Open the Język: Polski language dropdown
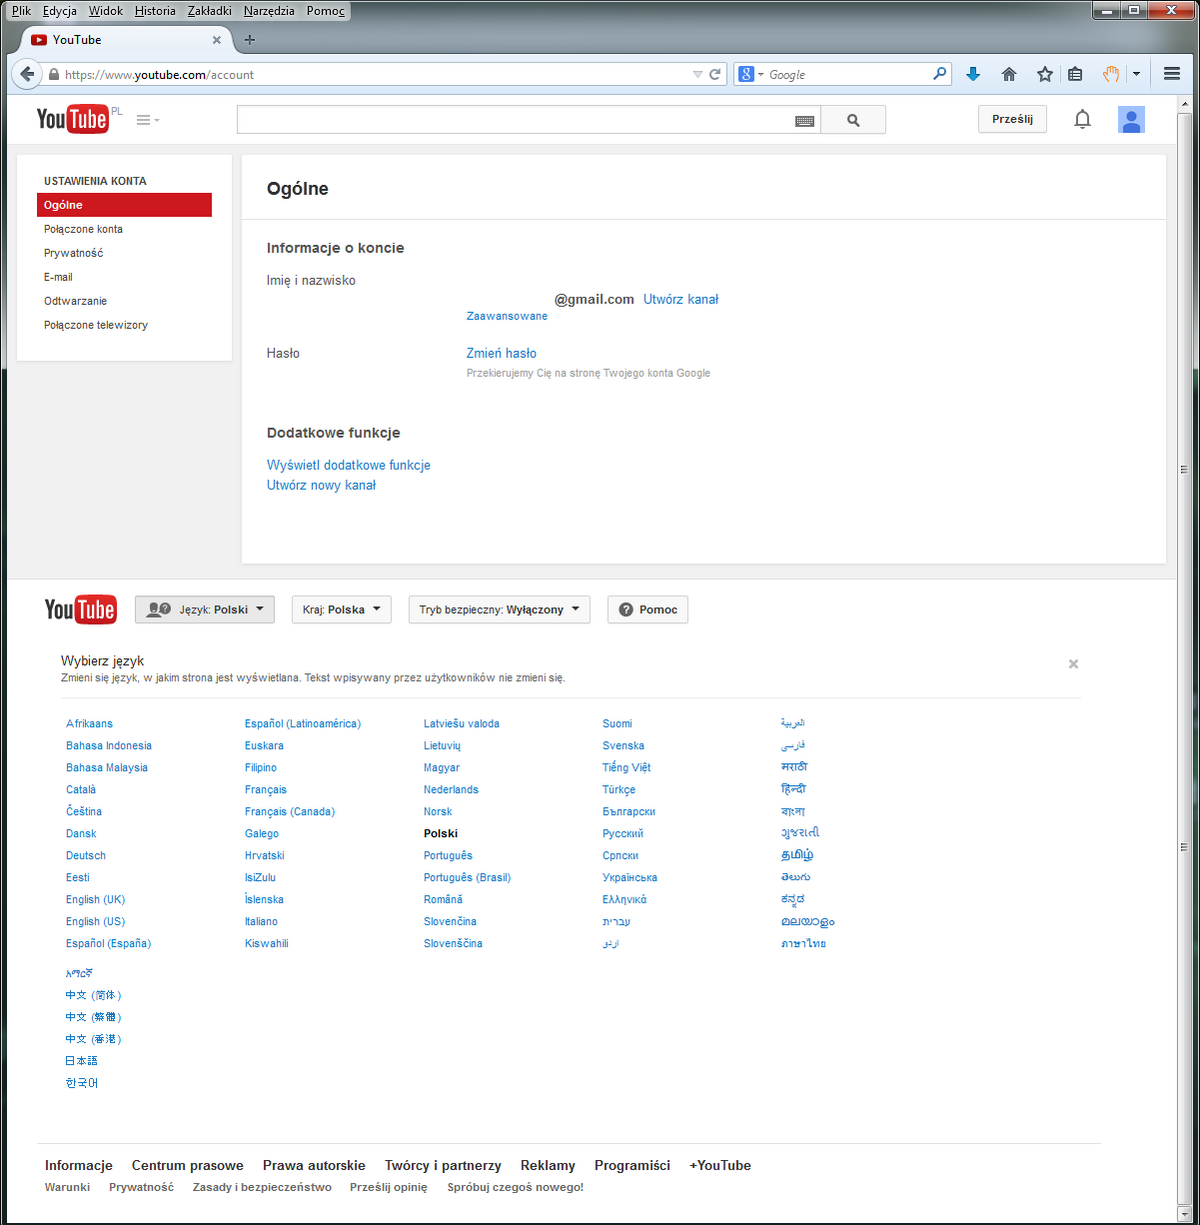 205,610
